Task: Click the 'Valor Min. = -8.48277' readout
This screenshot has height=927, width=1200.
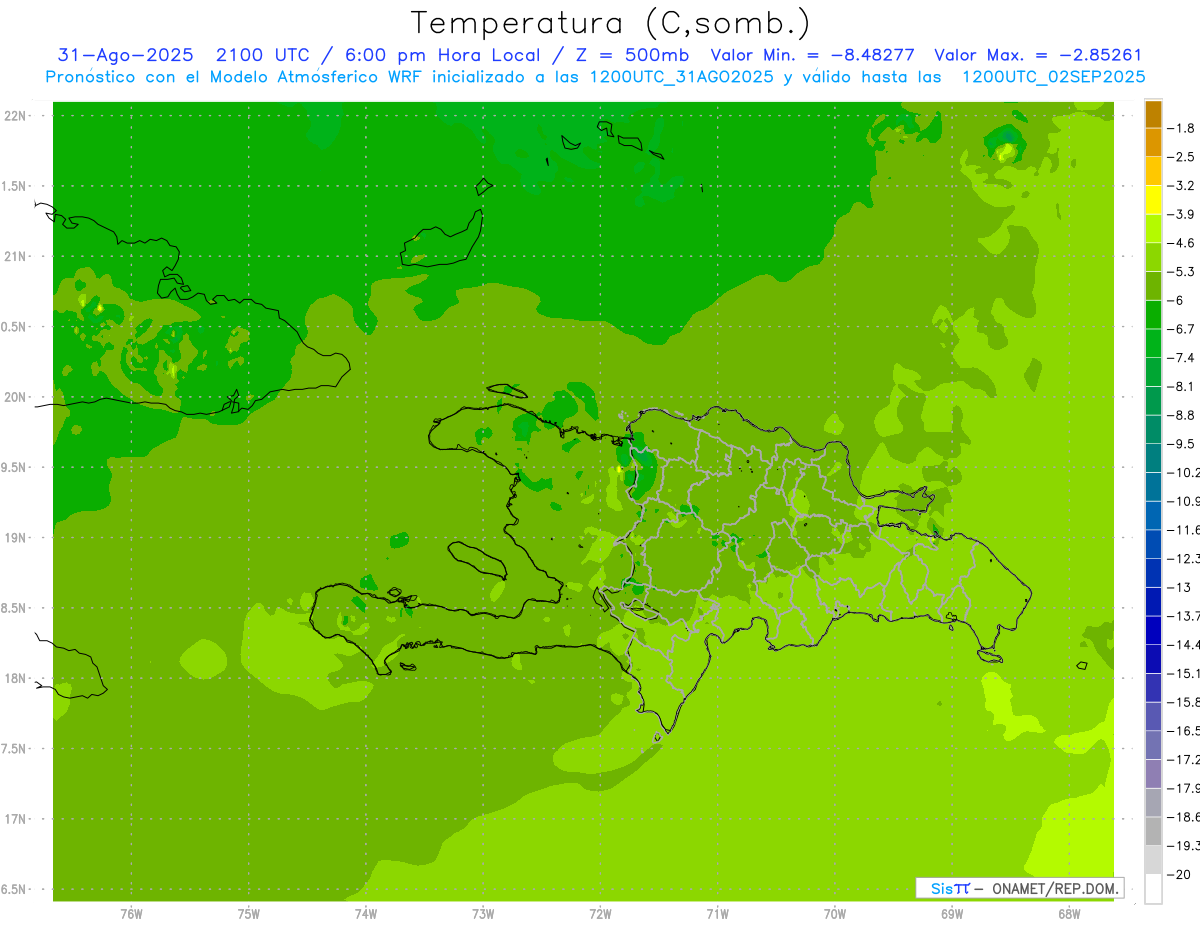Action: tap(813, 55)
